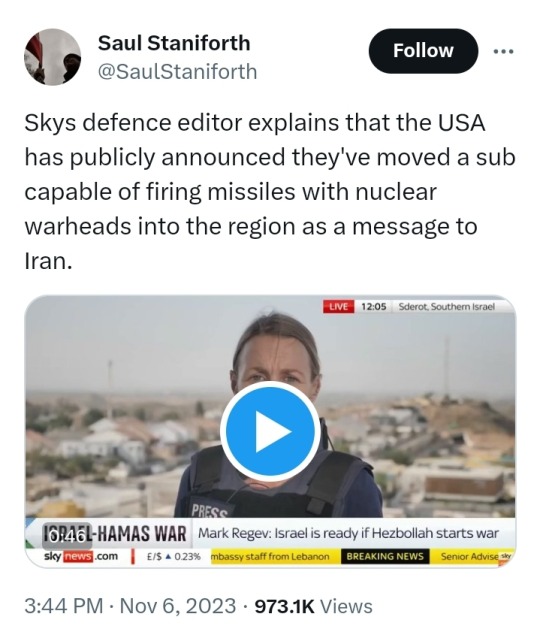The image size is (540, 641).
Task: Click the Saul Staniforth display name
Action: [174, 43]
